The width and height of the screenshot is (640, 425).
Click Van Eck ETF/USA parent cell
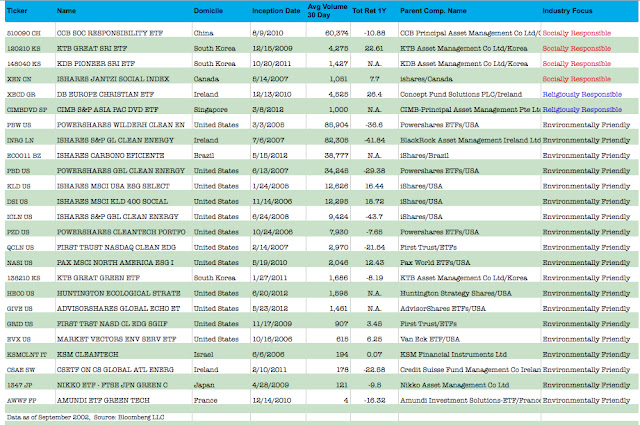tap(430, 339)
